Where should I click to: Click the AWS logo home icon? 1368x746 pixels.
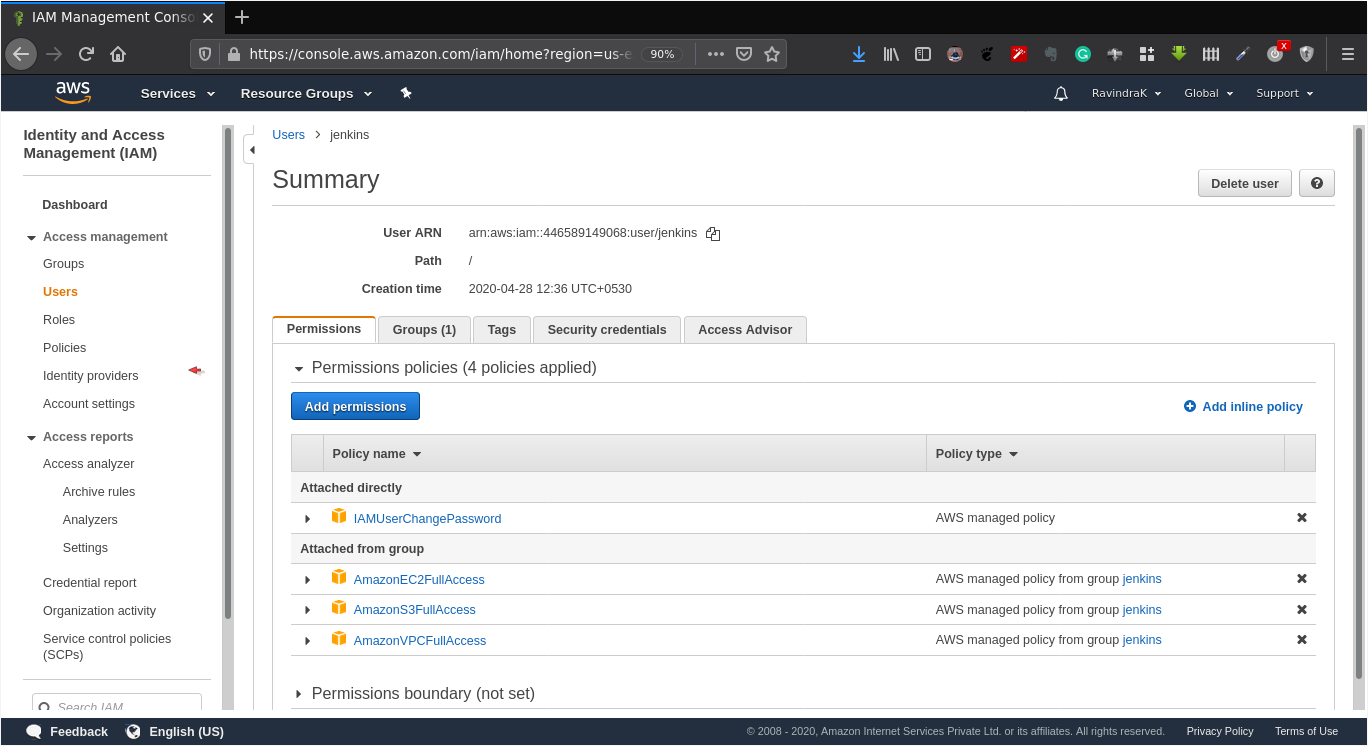tap(73, 93)
